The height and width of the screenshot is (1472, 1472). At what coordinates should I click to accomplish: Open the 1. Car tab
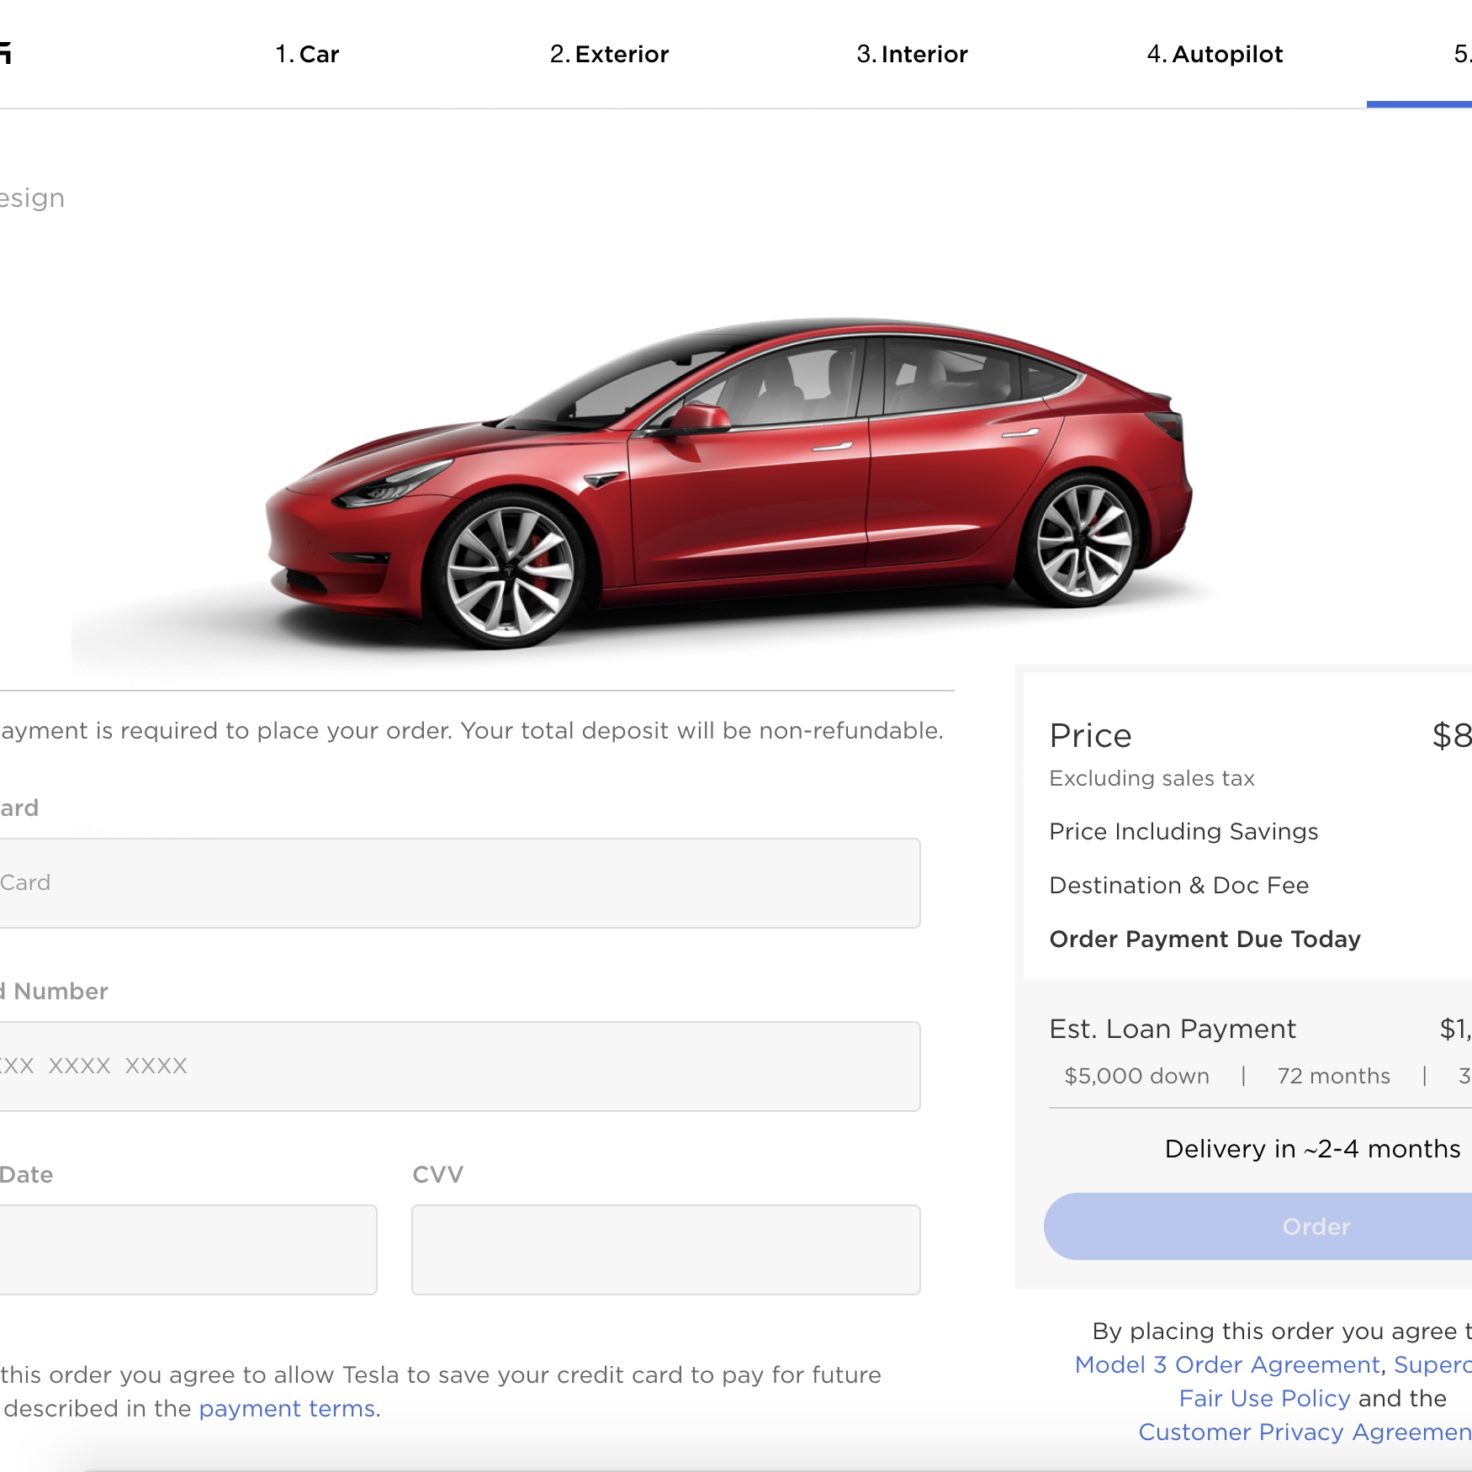[307, 54]
